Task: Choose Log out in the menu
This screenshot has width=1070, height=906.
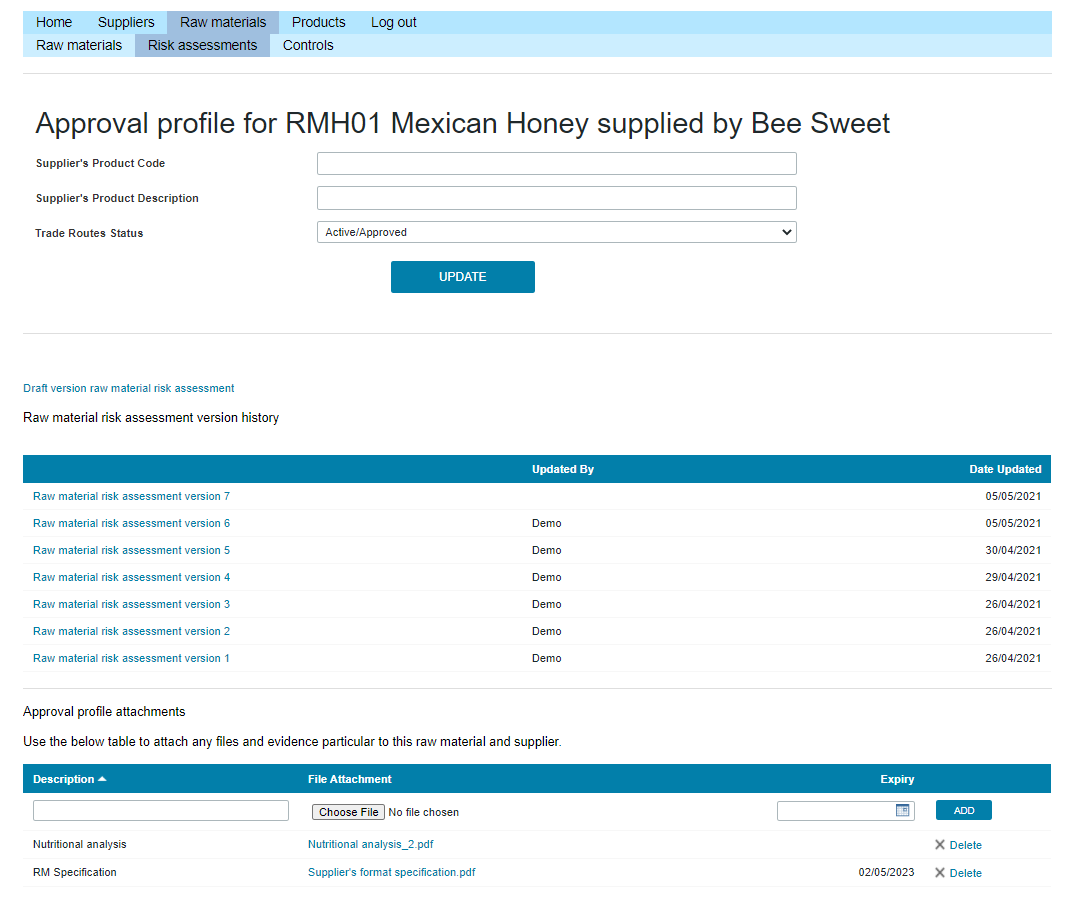Action: pyautogui.click(x=394, y=22)
